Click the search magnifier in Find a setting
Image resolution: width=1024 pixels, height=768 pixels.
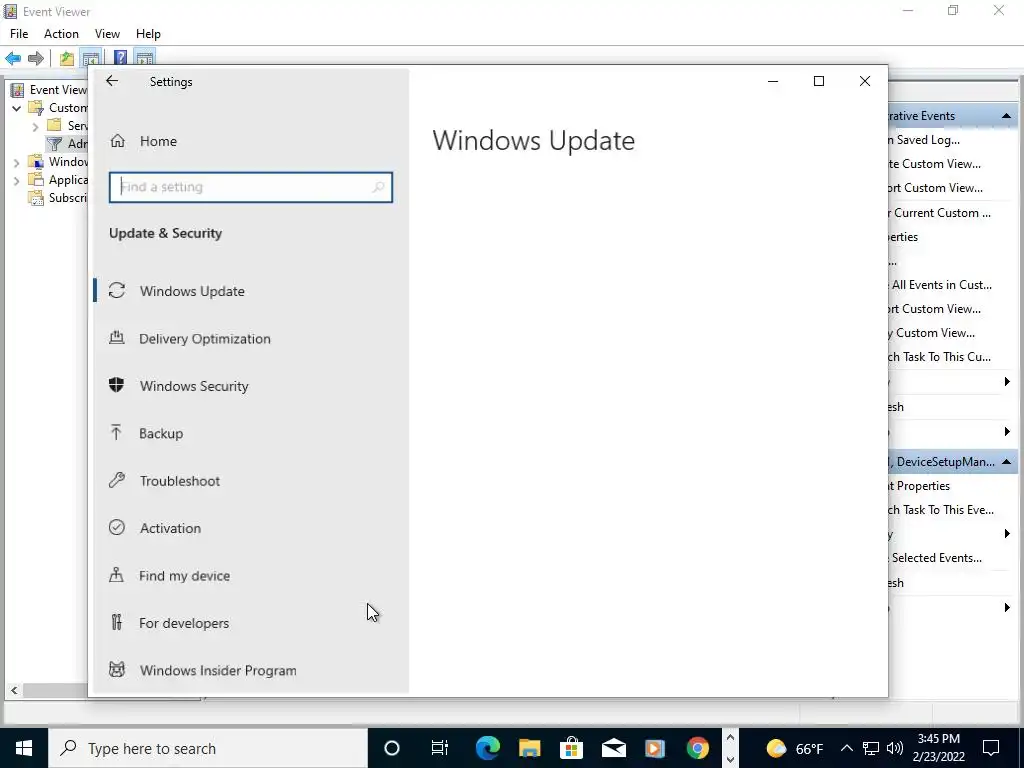(x=378, y=187)
